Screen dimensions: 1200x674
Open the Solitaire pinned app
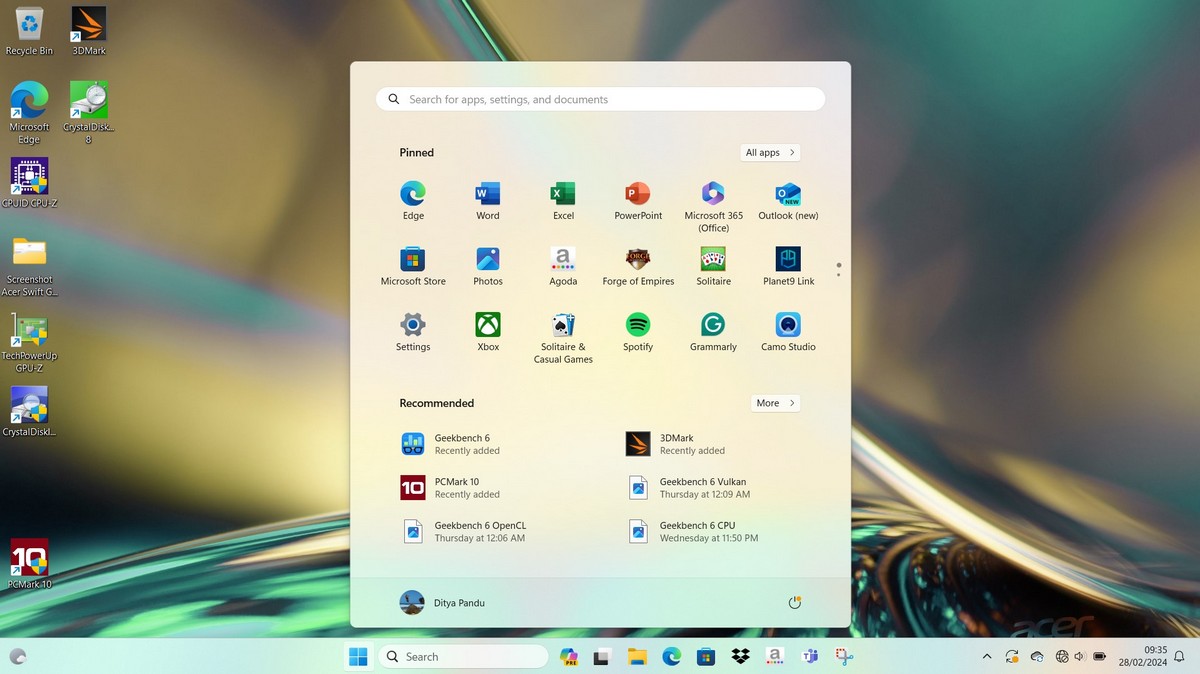tap(713, 267)
